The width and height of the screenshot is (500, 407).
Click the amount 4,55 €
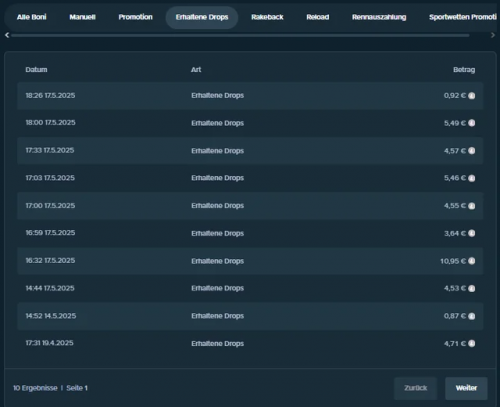[455, 206]
